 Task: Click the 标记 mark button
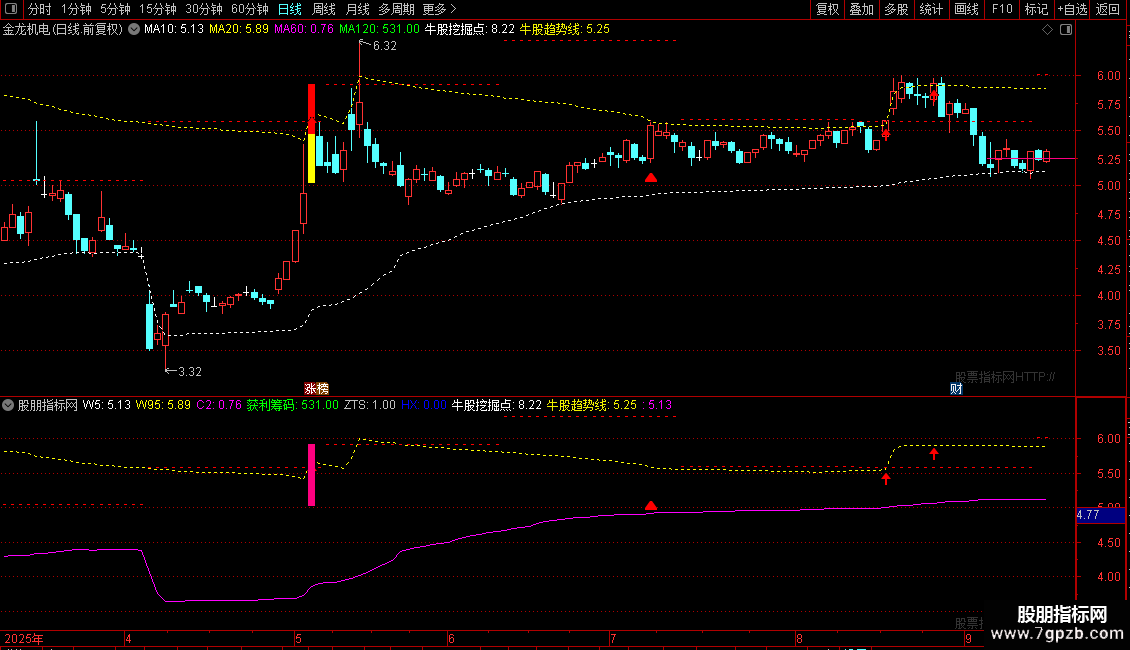pos(1036,9)
